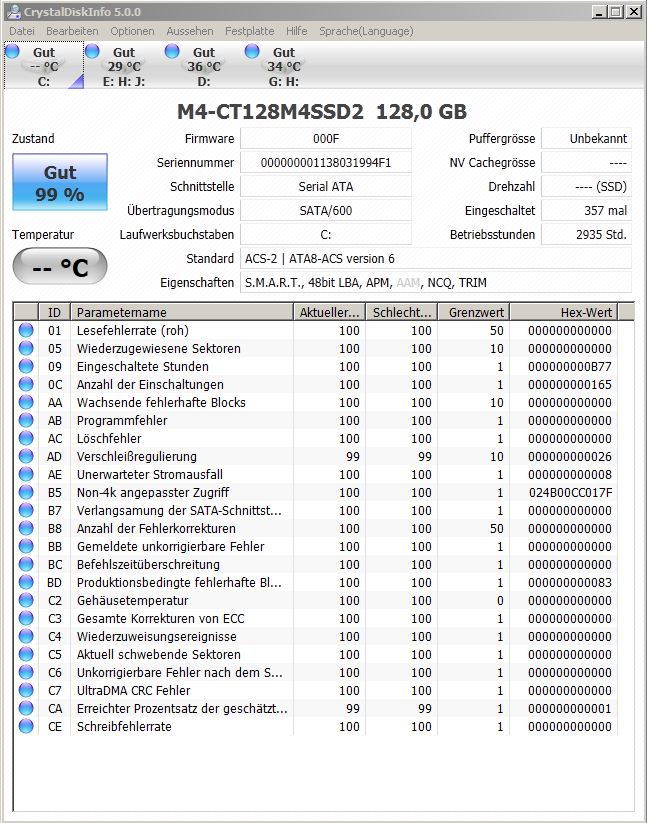
Task: Click the -- °C temperature indicator button
Action: (60, 266)
